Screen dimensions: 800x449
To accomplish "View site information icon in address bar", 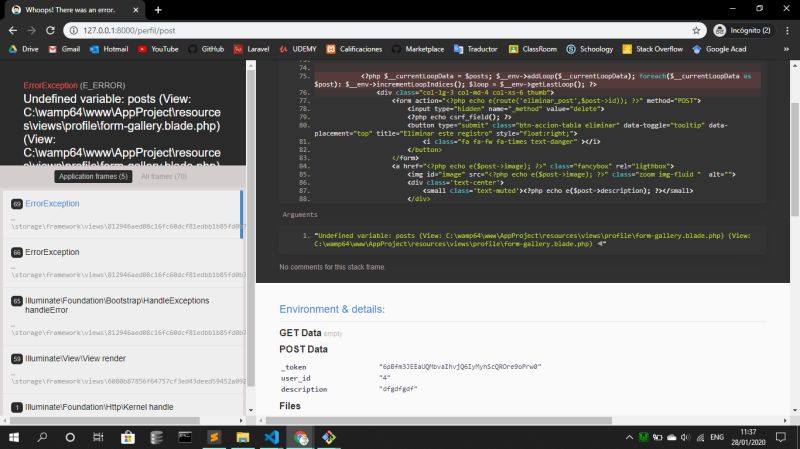I will (x=73, y=31).
